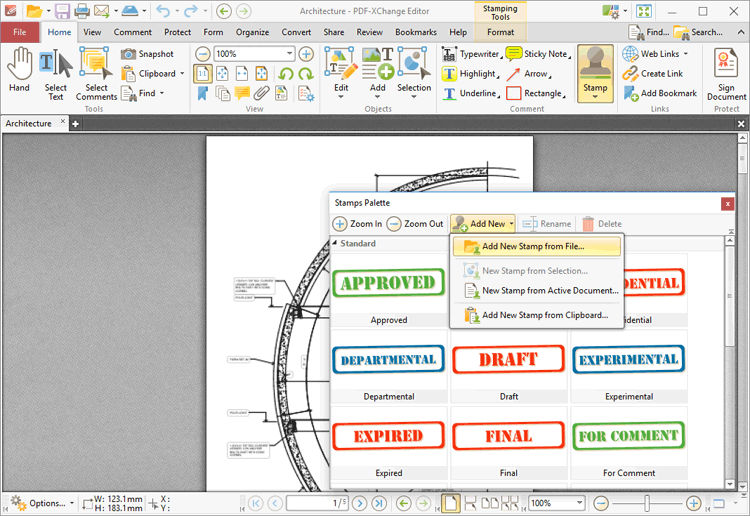Open Sign Document
Viewport: 750px width, 516px height.
point(726,74)
